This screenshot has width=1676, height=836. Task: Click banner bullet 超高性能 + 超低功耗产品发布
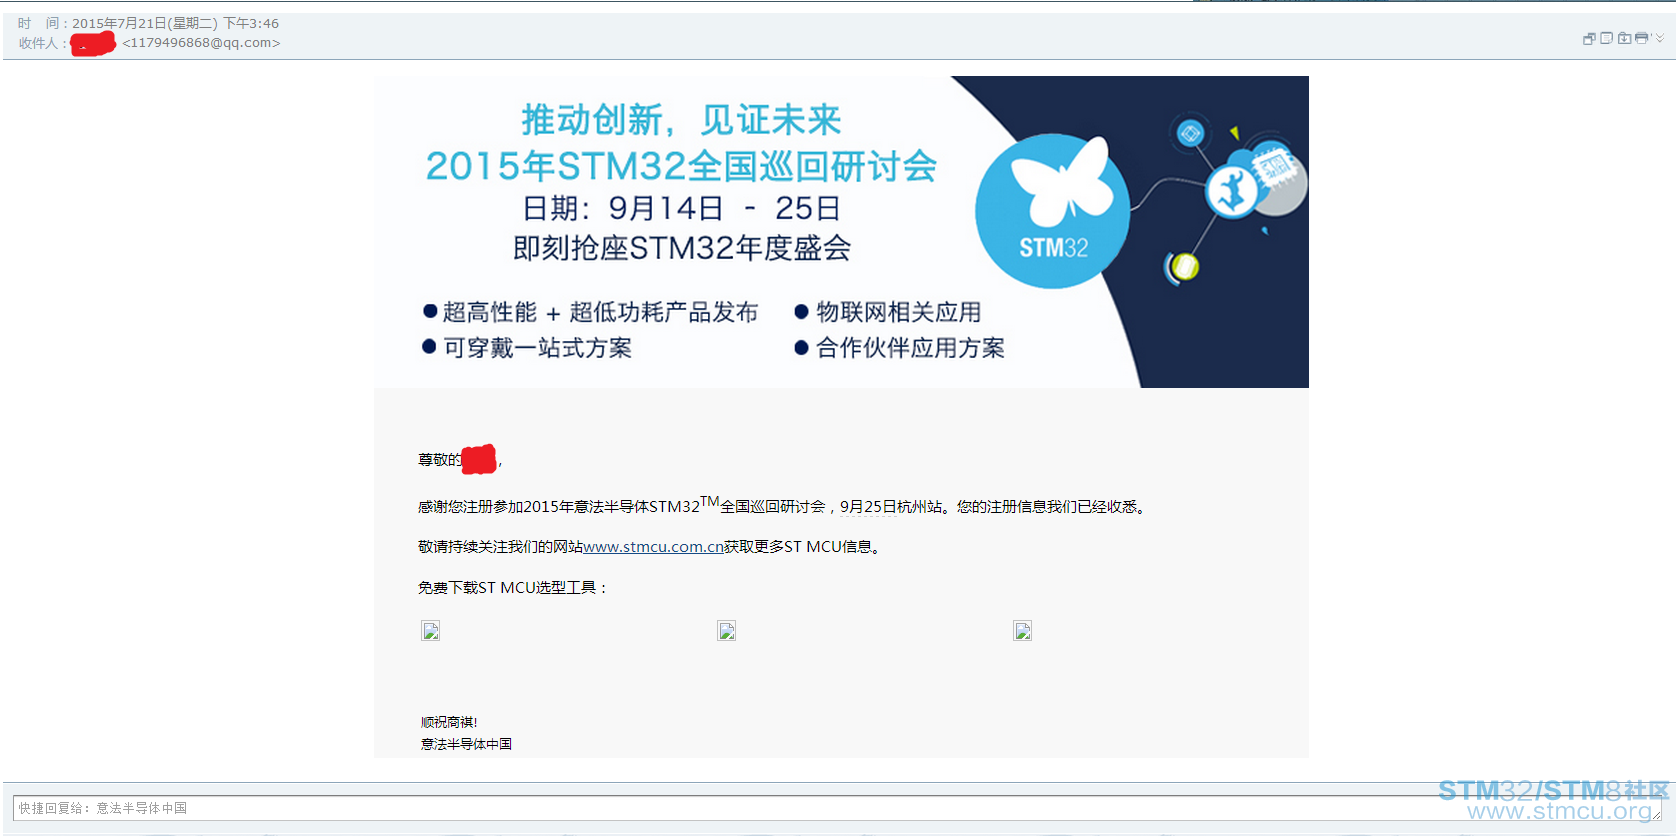point(600,312)
